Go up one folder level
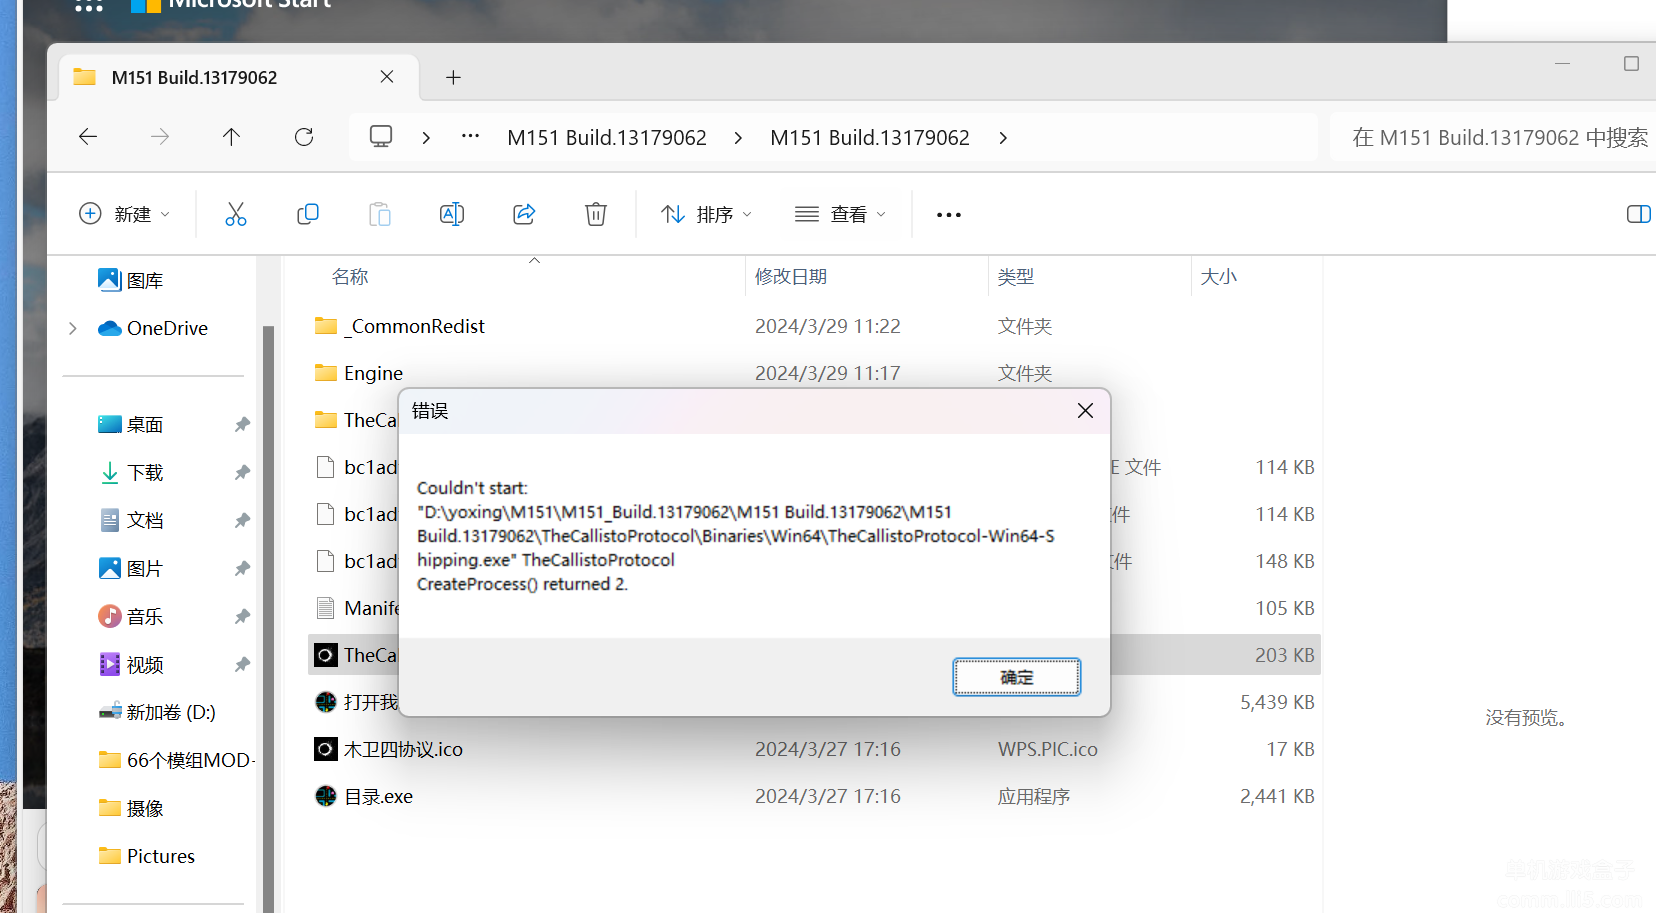Viewport: 1656px width, 913px height. click(x=232, y=137)
